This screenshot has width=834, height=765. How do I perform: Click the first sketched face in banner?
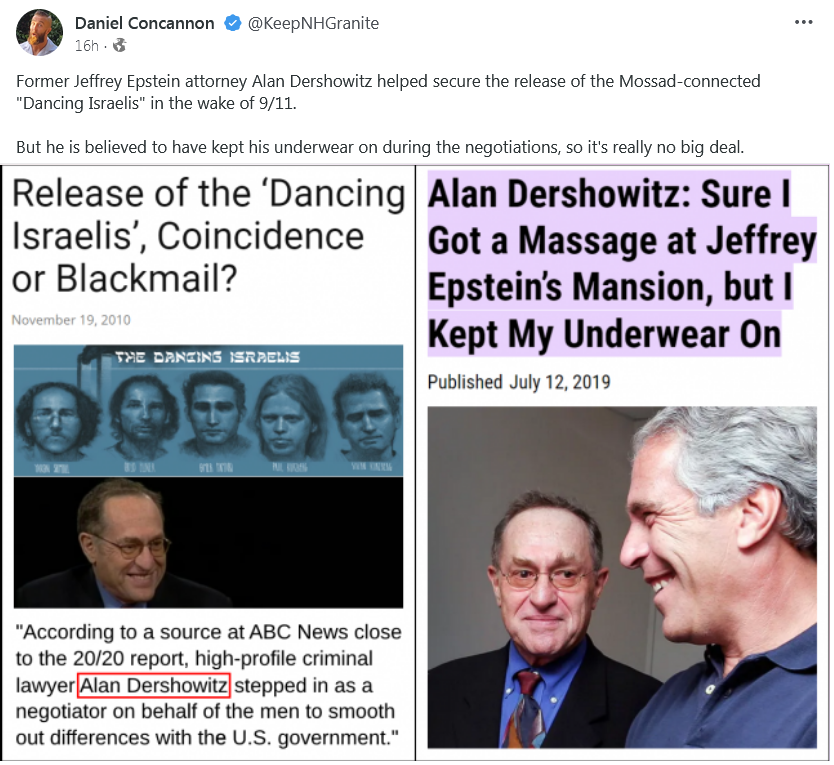pyautogui.click(x=53, y=419)
